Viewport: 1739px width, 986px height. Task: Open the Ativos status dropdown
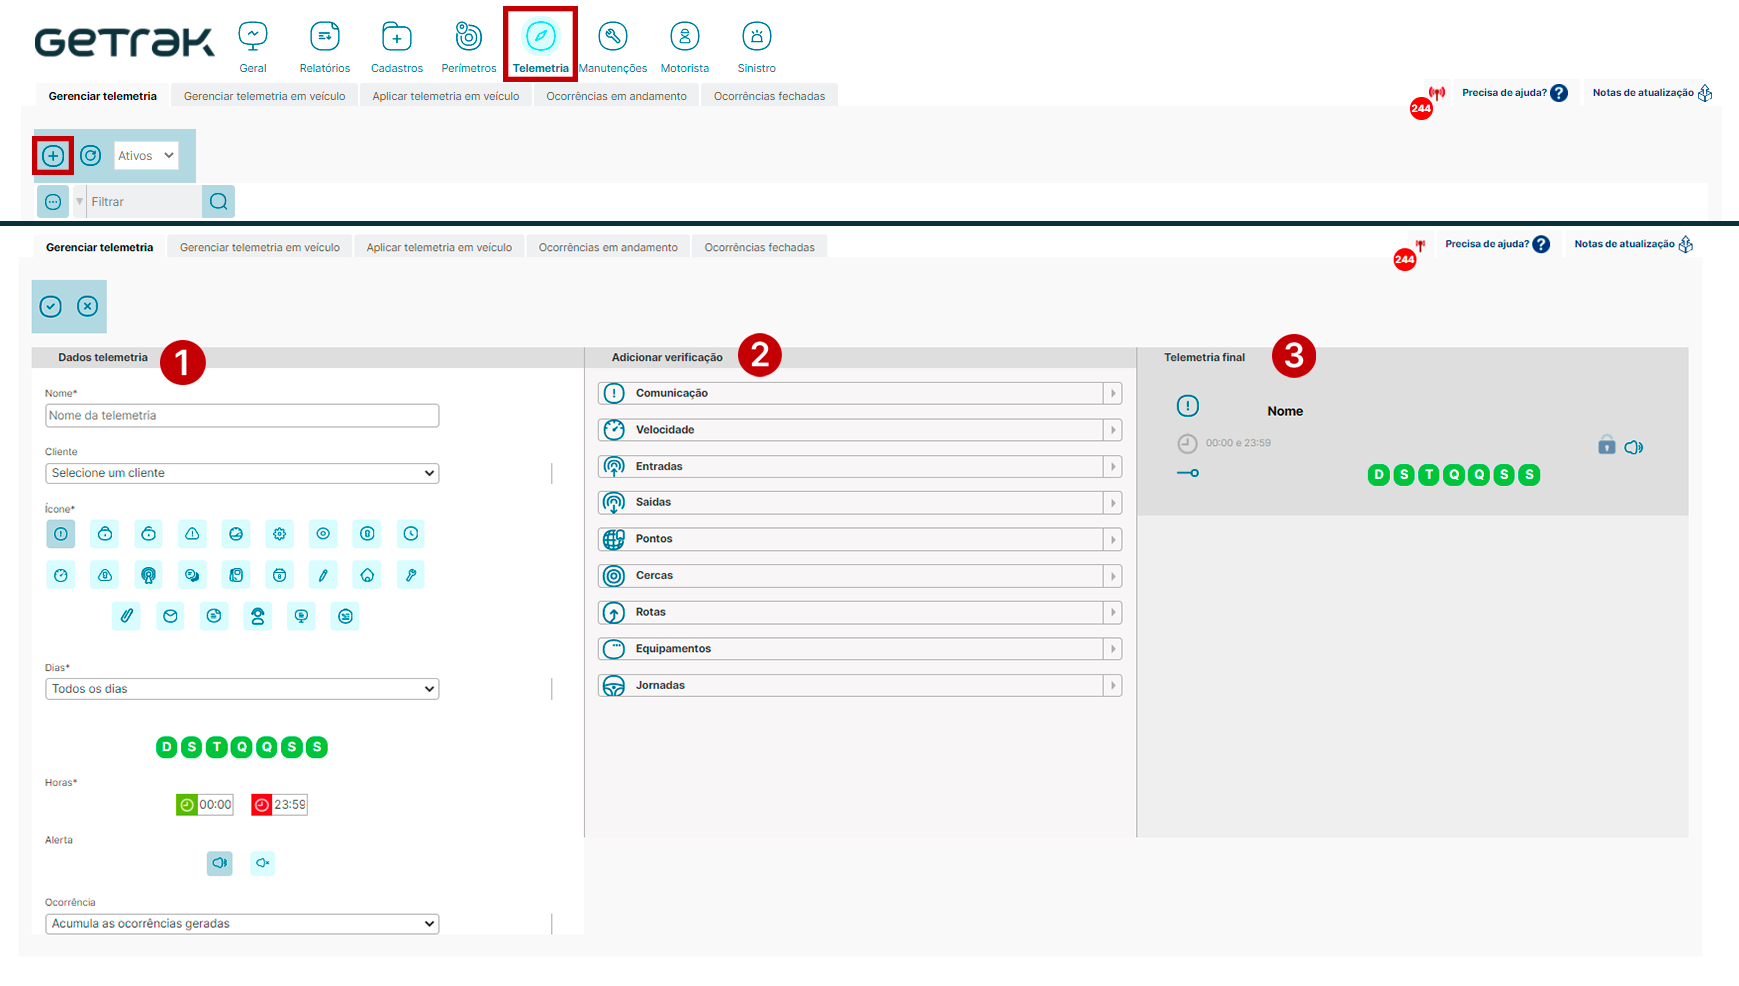146,155
